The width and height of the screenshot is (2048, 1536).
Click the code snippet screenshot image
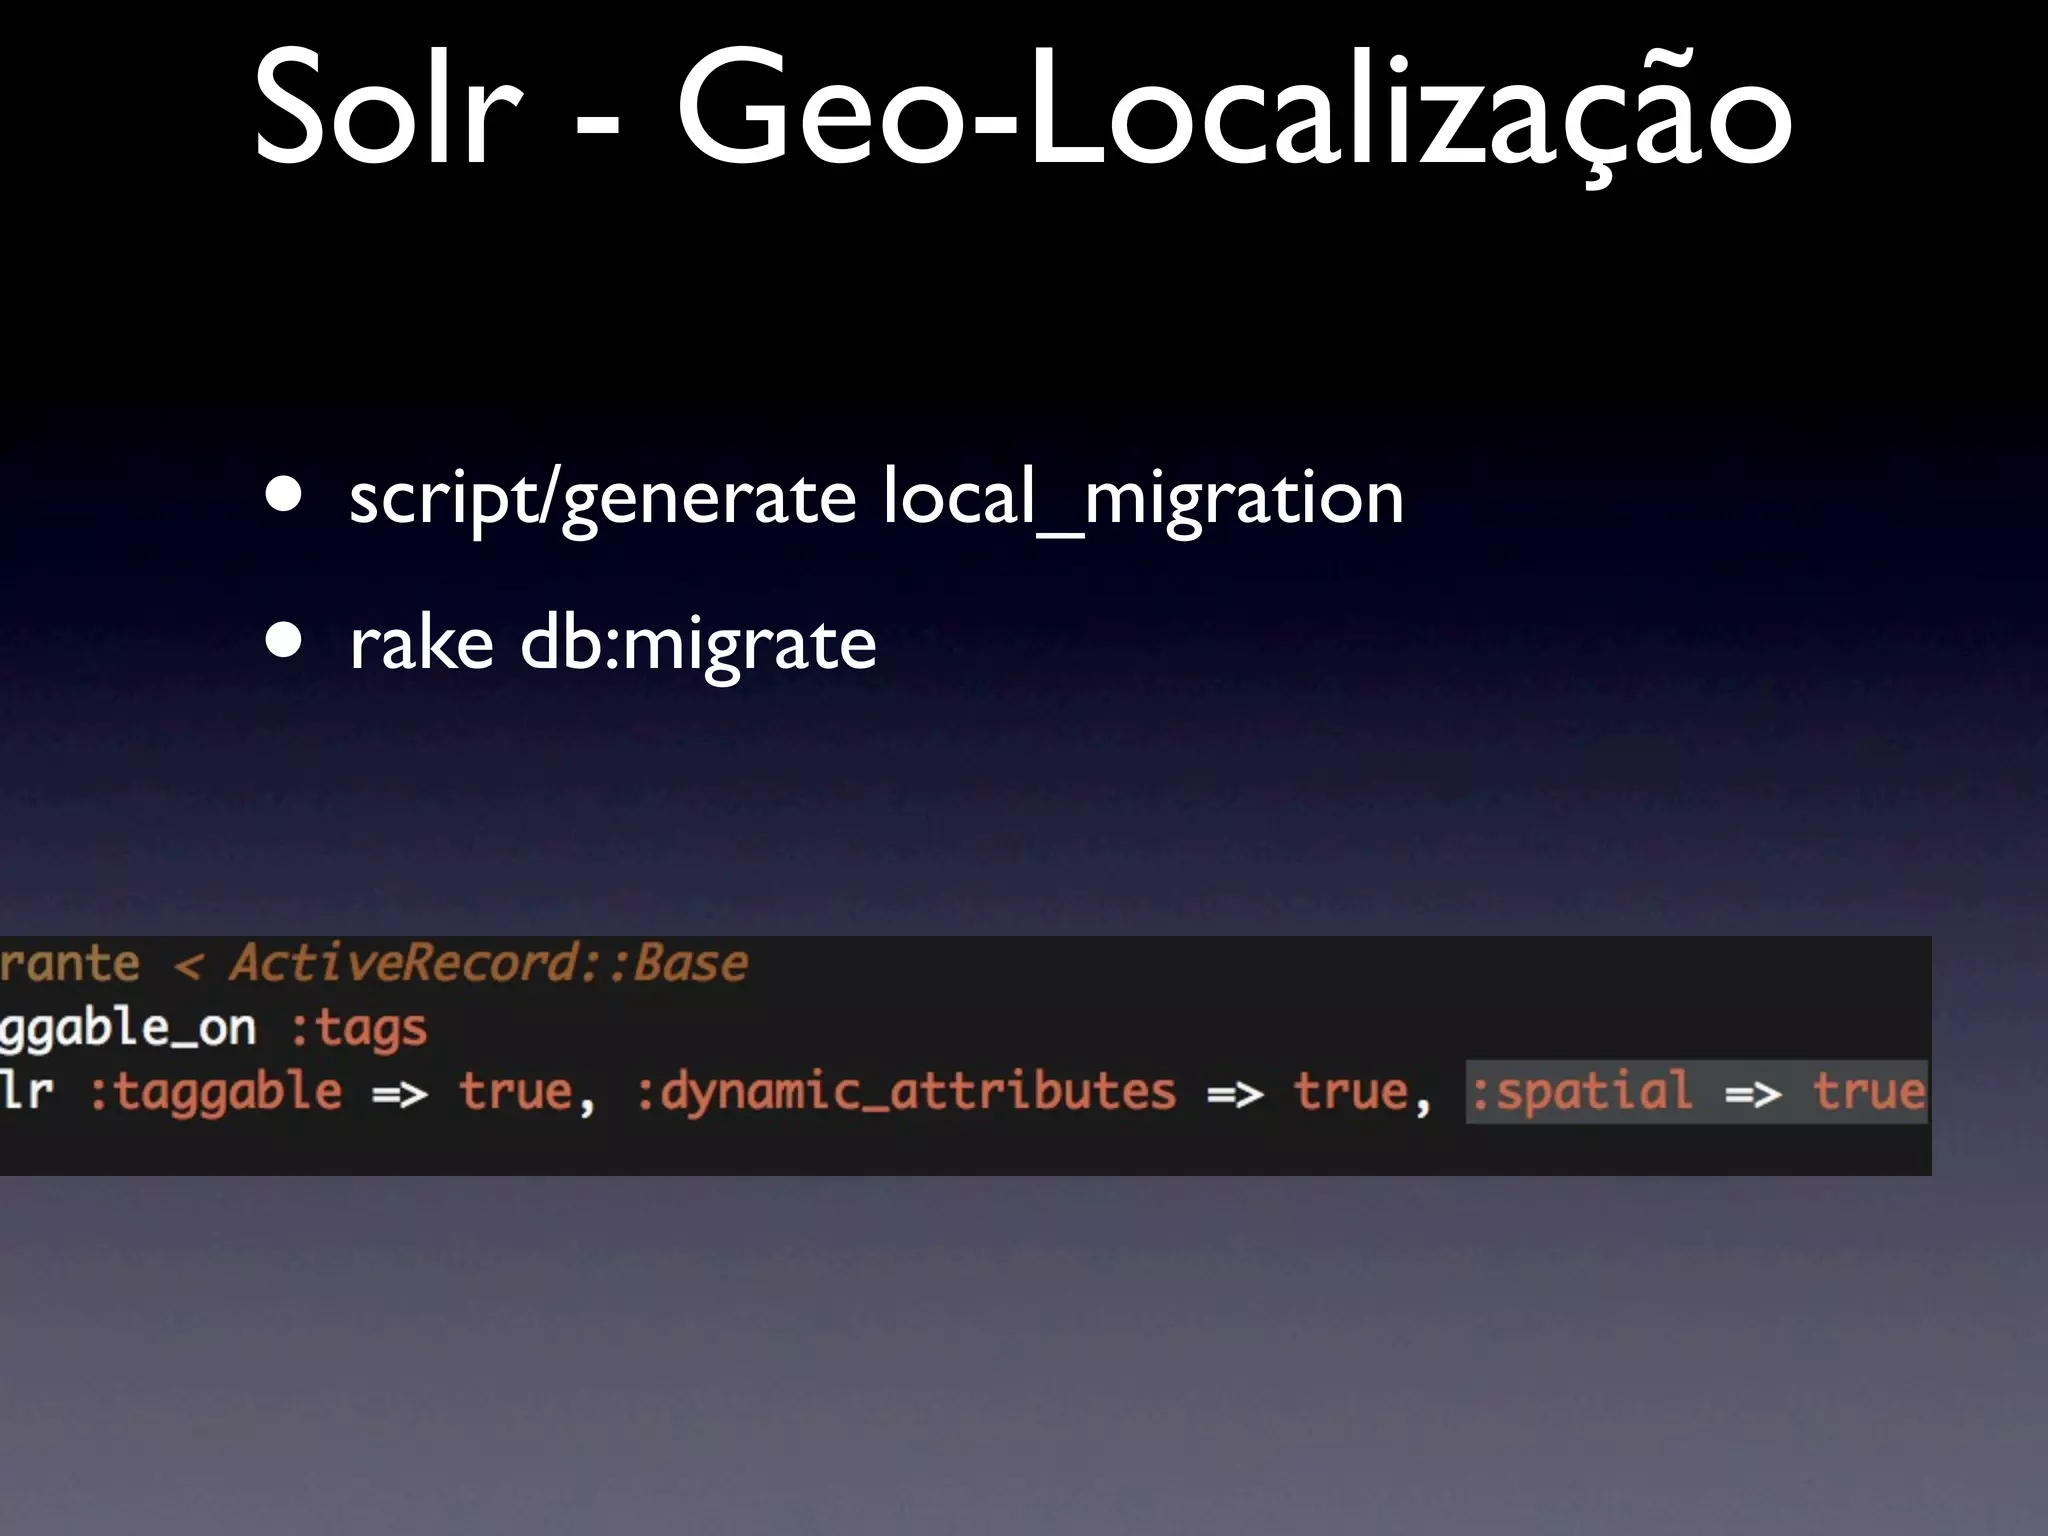[966, 1056]
